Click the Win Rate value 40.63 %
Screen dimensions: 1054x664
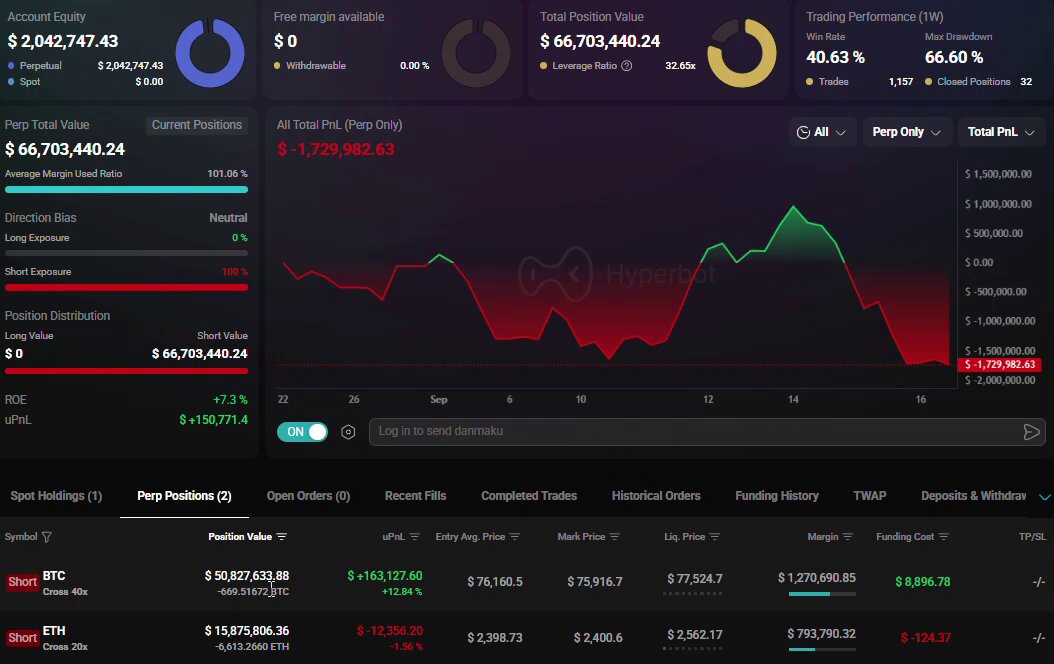pyautogui.click(x=836, y=58)
